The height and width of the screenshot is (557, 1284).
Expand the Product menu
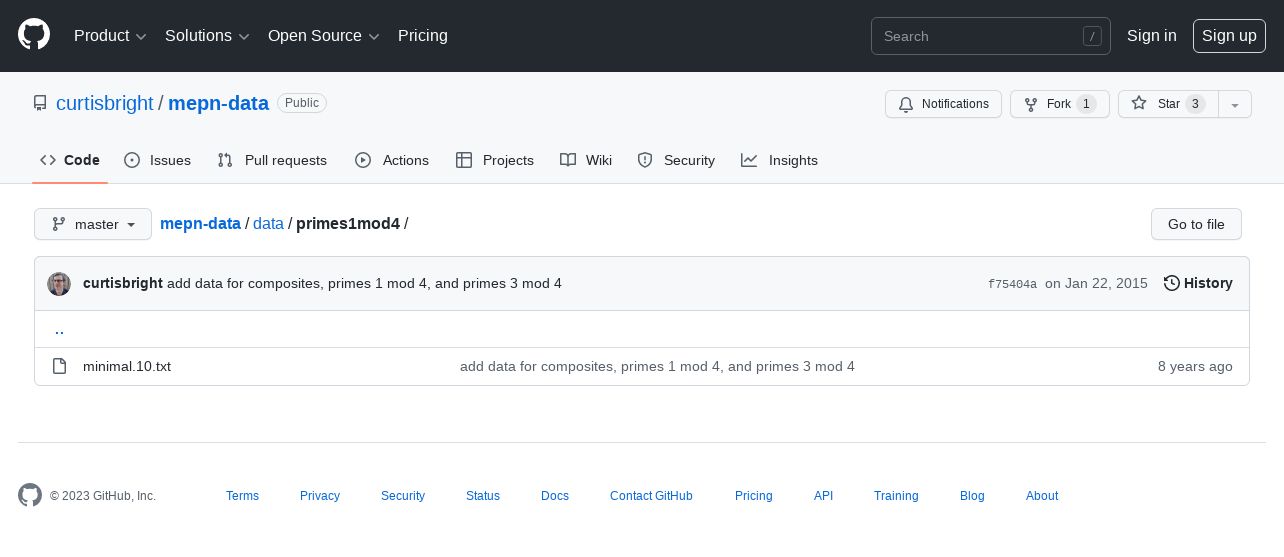tap(110, 36)
